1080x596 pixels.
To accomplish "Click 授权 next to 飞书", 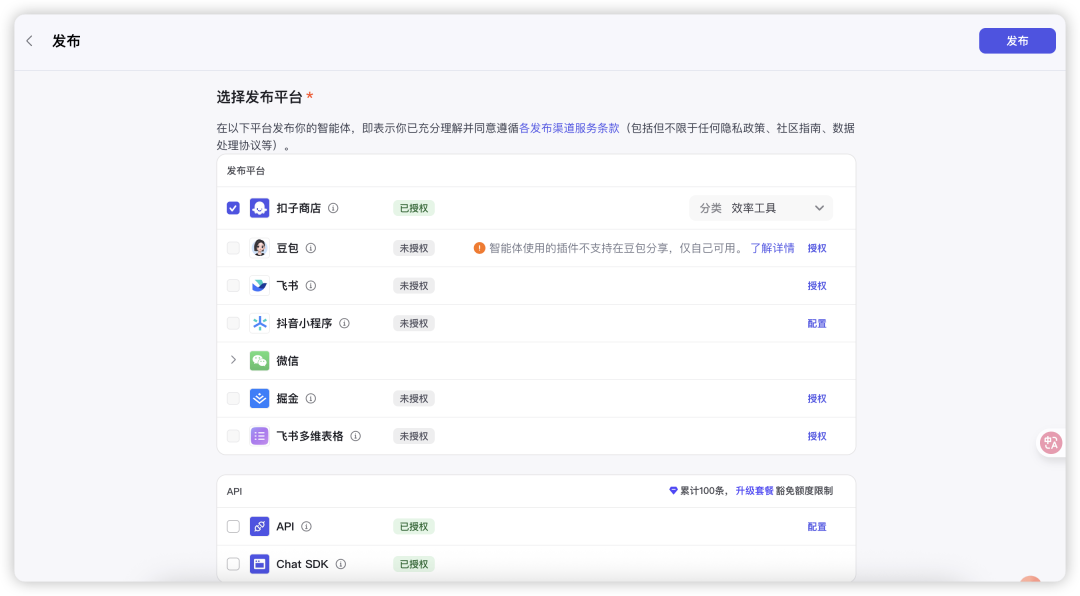I will pyautogui.click(x=817, y=285).
